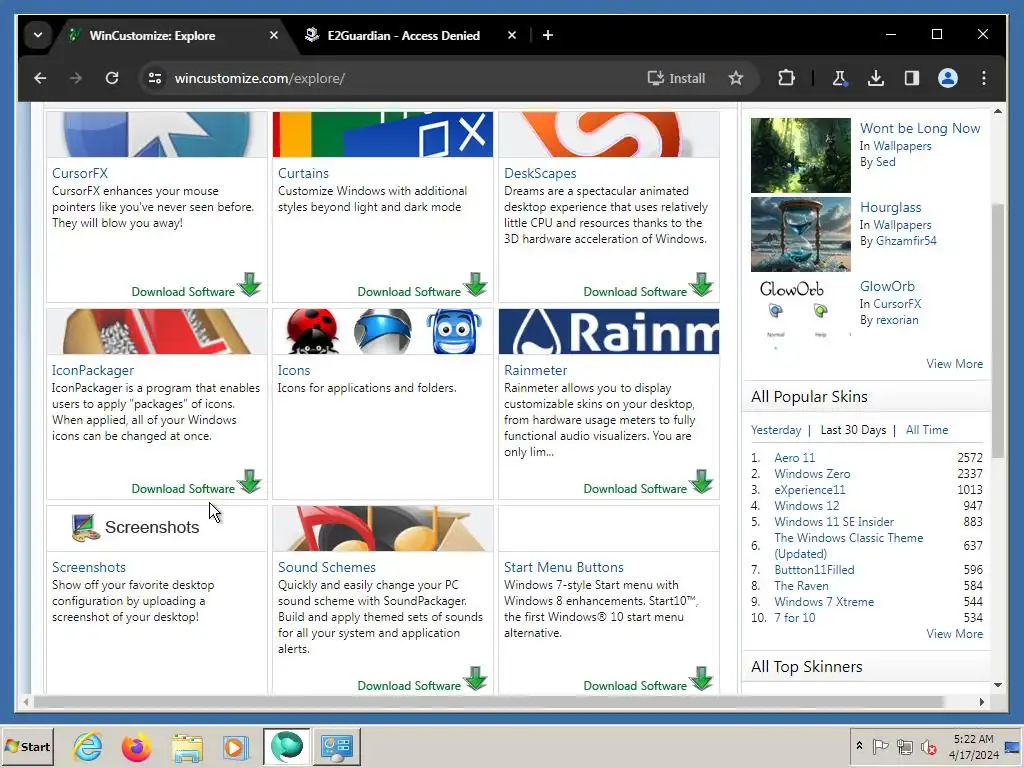Click the clock in the system tray
1024x768 pixels.
tap(974, 746)
